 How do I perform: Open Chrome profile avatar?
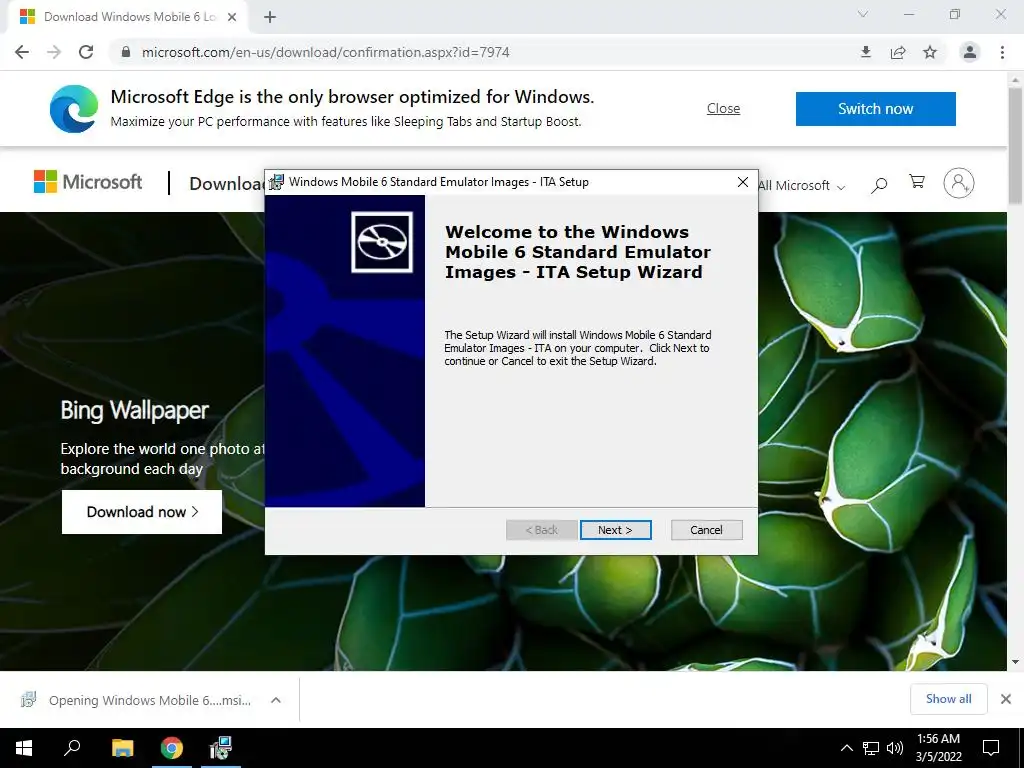[x=970, y=52]
